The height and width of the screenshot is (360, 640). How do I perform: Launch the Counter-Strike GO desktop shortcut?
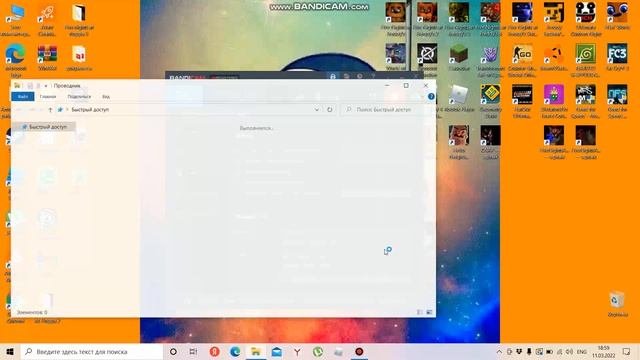tap(522, 60)
